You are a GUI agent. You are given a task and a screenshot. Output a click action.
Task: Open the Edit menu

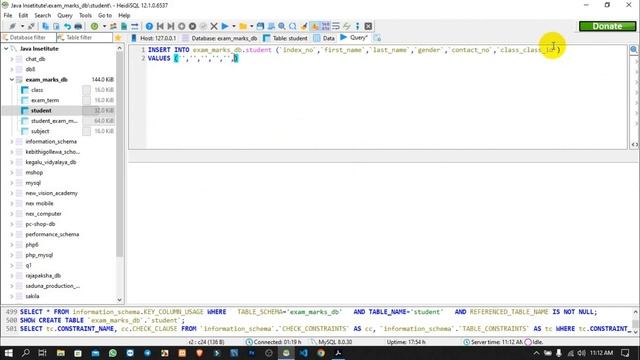[x=23, y=15]
